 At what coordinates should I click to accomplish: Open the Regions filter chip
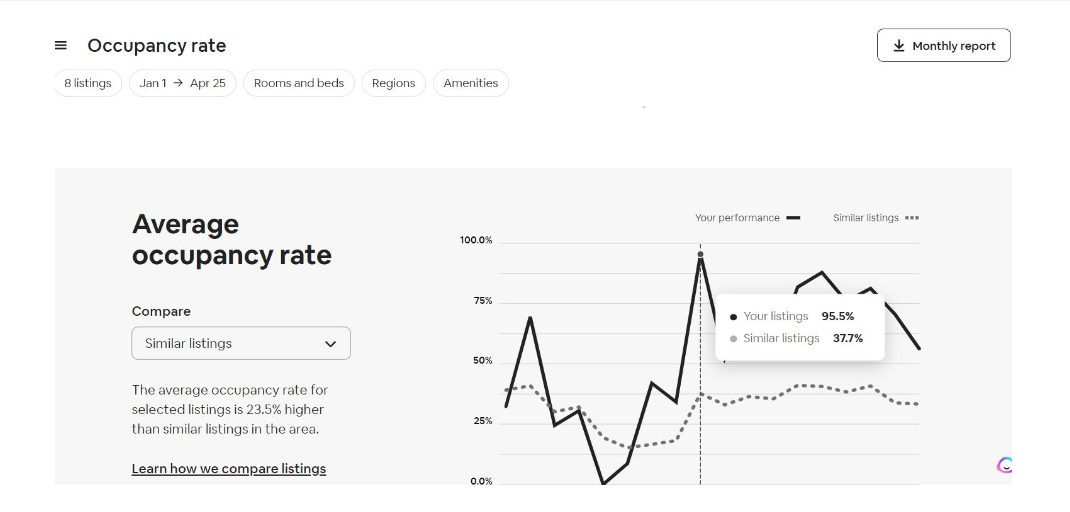pyautogui.click(x=394, y=83)
